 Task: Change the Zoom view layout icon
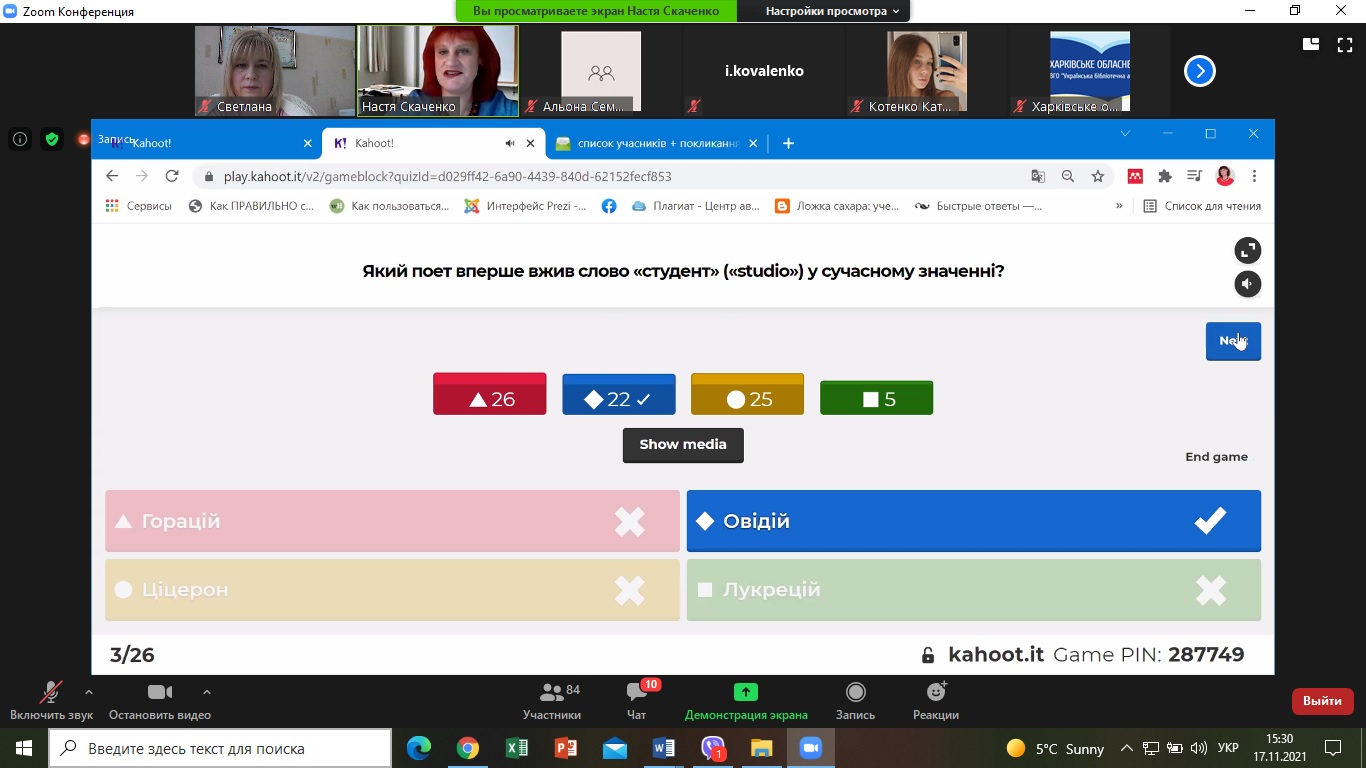pyautogui.click(x=1311, y=44)
